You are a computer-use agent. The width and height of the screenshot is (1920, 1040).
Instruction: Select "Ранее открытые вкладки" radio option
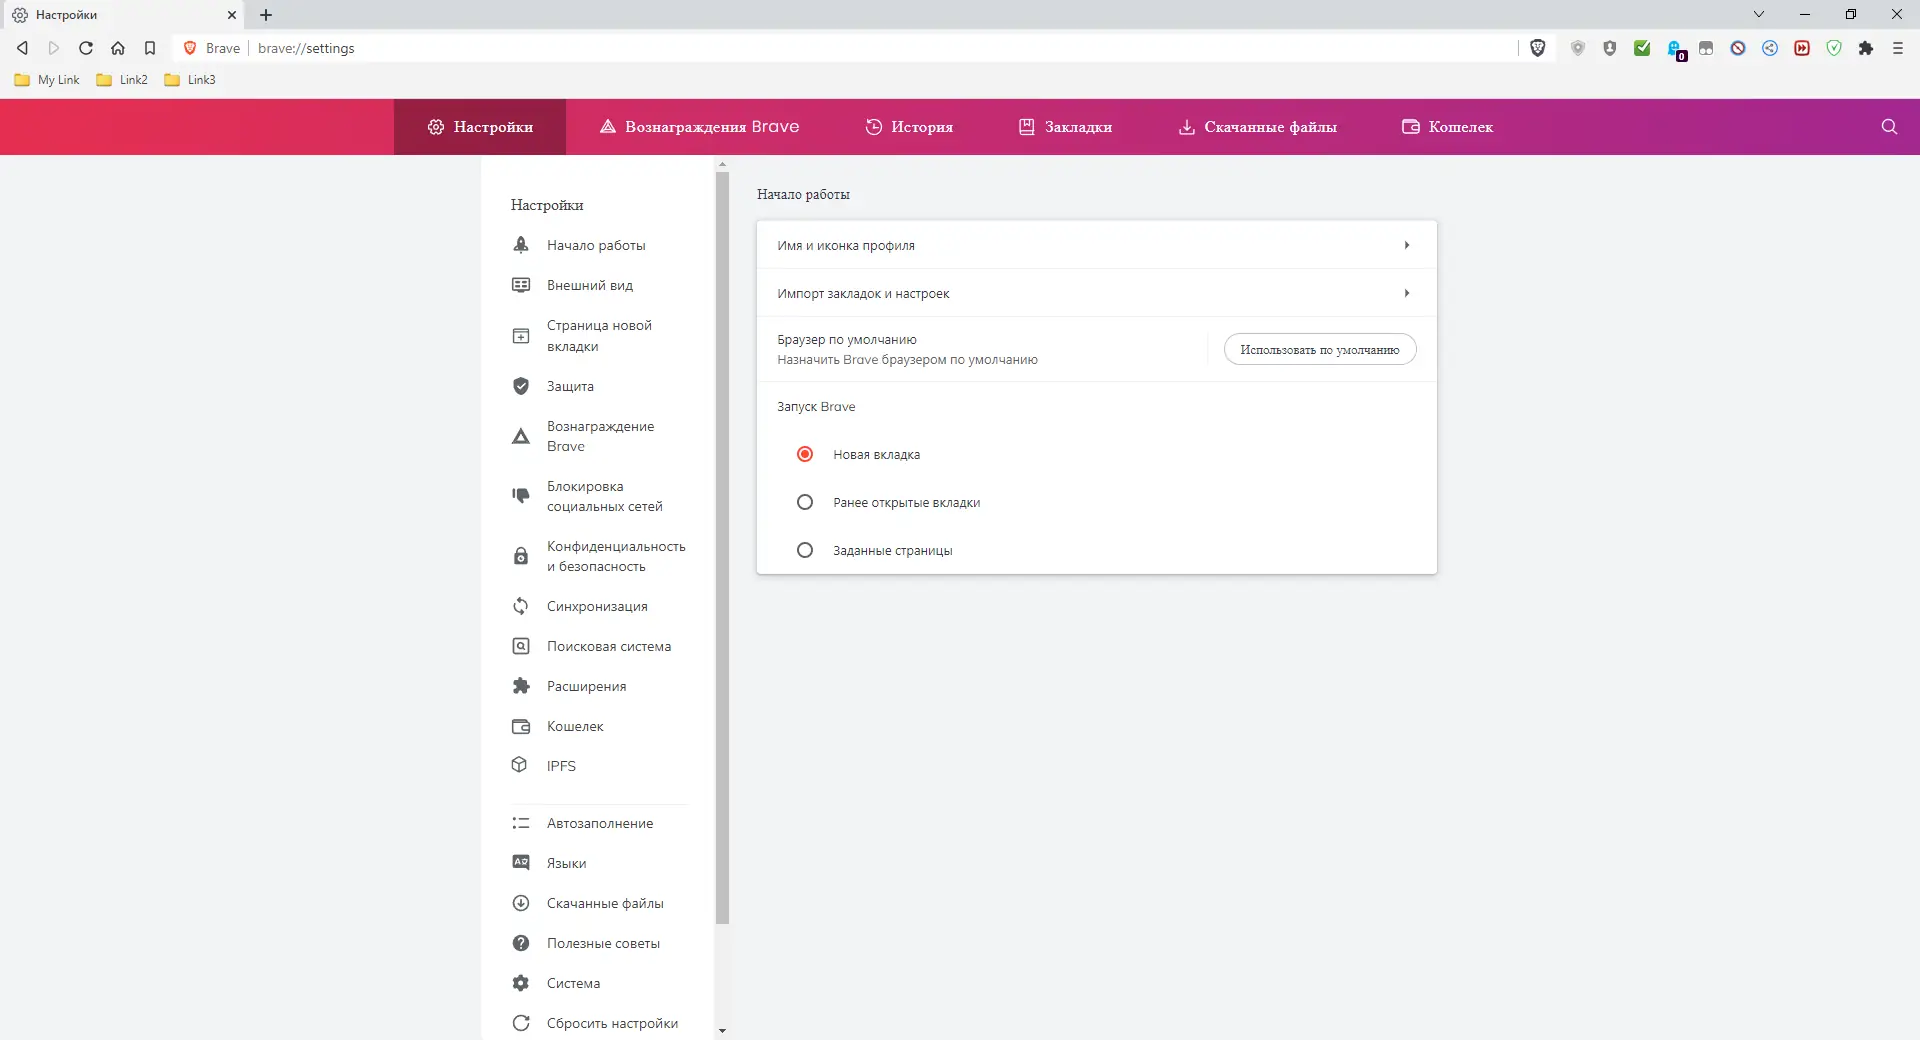tap(805, 502)
